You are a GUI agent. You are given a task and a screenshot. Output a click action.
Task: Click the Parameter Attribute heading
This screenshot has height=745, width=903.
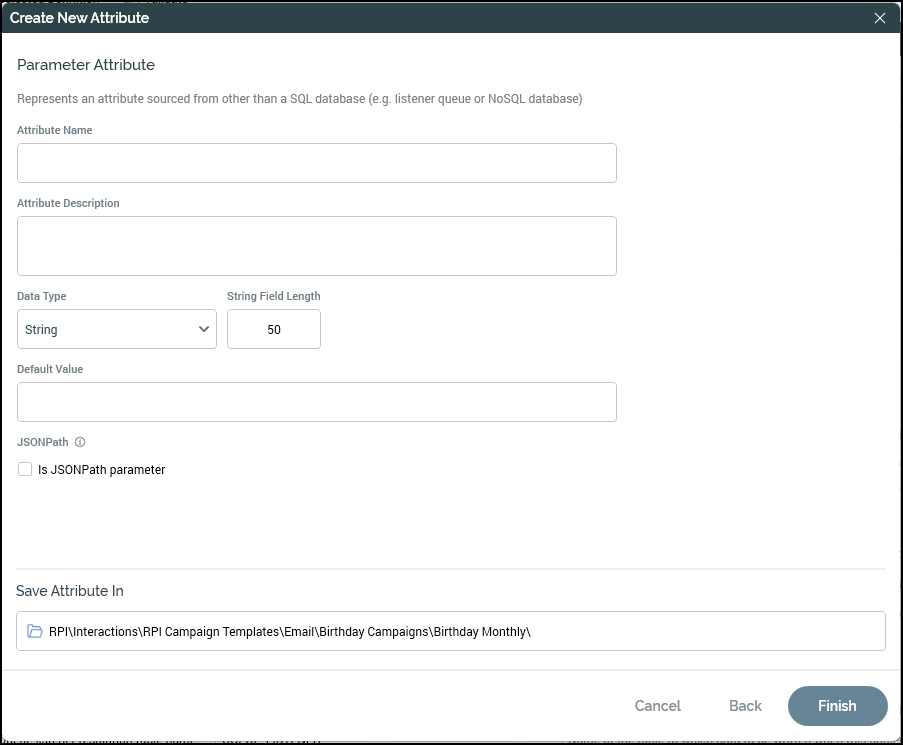pos(86,65)
